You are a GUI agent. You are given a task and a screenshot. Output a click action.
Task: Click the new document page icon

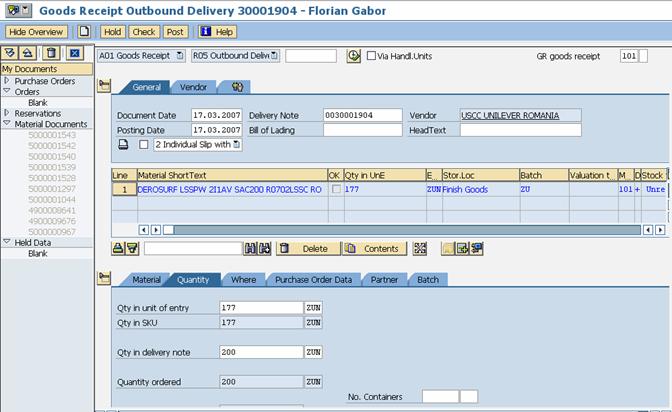point(85,32)
